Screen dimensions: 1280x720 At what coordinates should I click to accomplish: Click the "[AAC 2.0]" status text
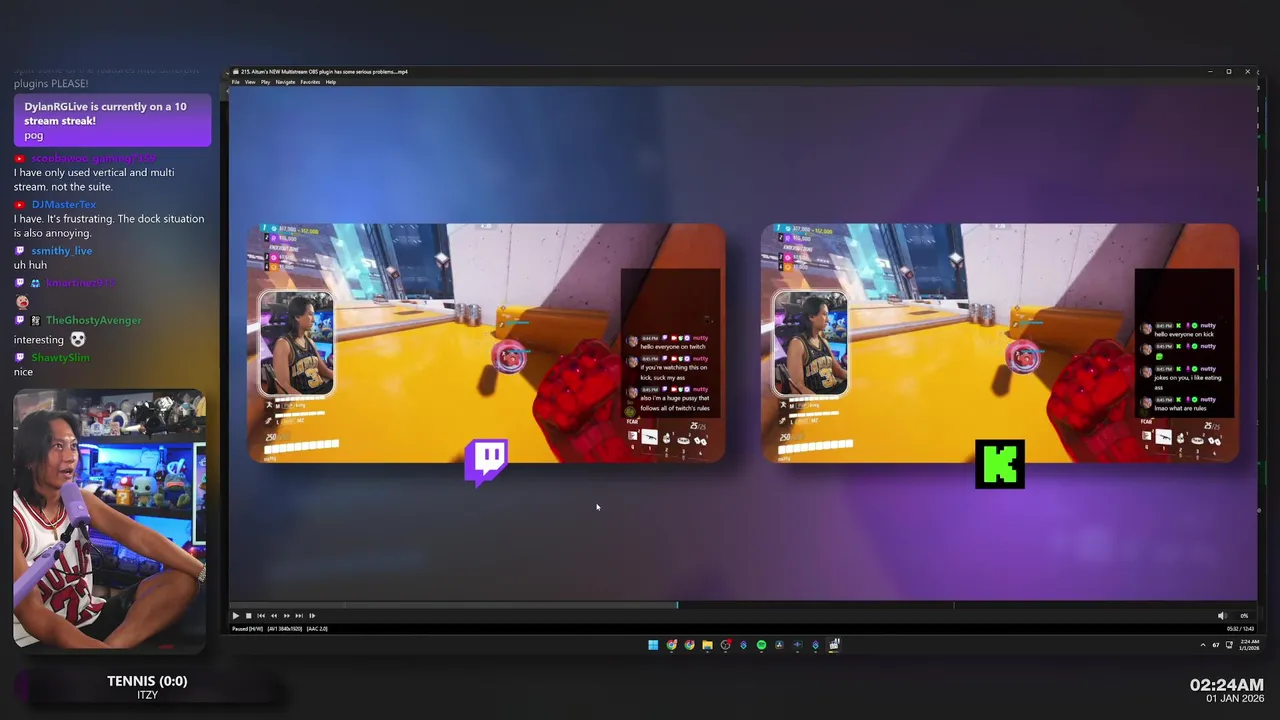pyautogui.click(x=317, y=629)
